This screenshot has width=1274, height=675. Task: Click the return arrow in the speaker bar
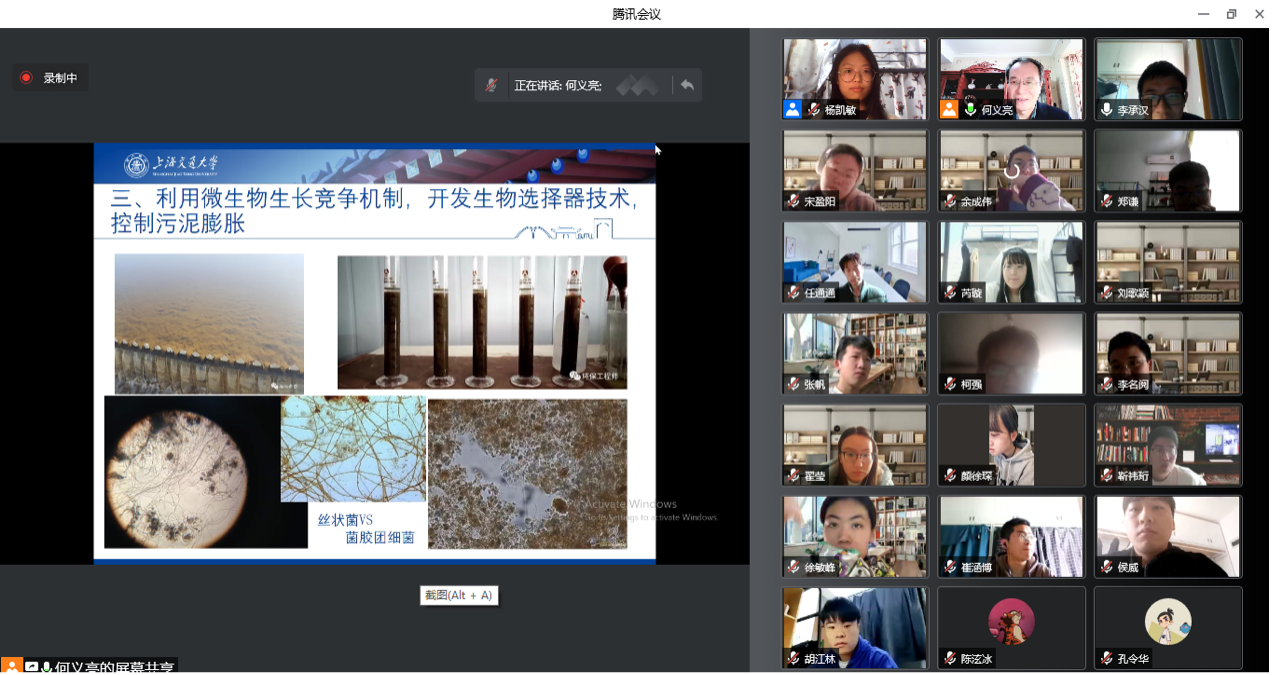click(687, 86)
